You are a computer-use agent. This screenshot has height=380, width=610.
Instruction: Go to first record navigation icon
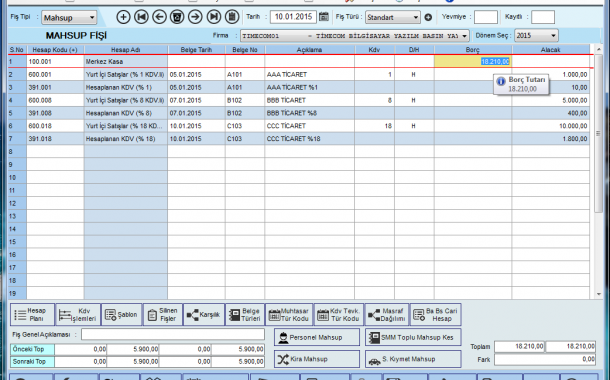coord(141,17)
